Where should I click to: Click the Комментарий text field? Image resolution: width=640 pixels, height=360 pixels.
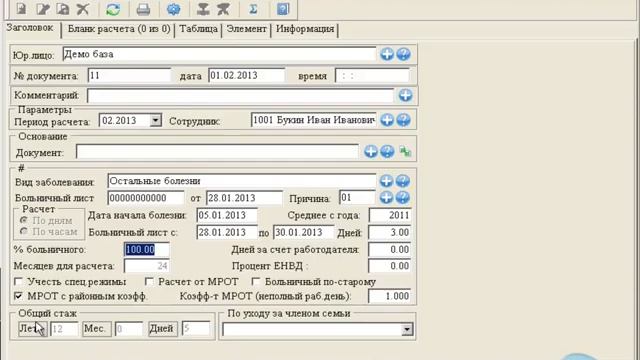coord(240,96)
